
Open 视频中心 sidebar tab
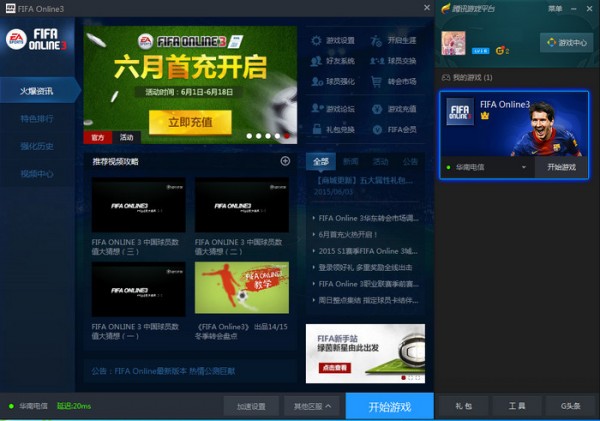37,174
